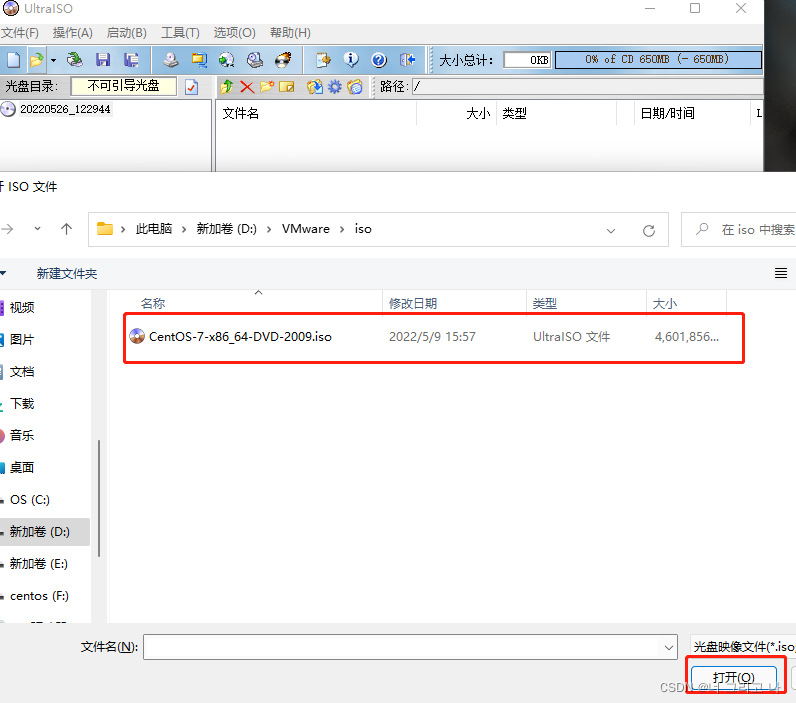Open the 光盘映像文件 file type filter dropdown
Screen dimensions: 796x703
click(743, 647)
